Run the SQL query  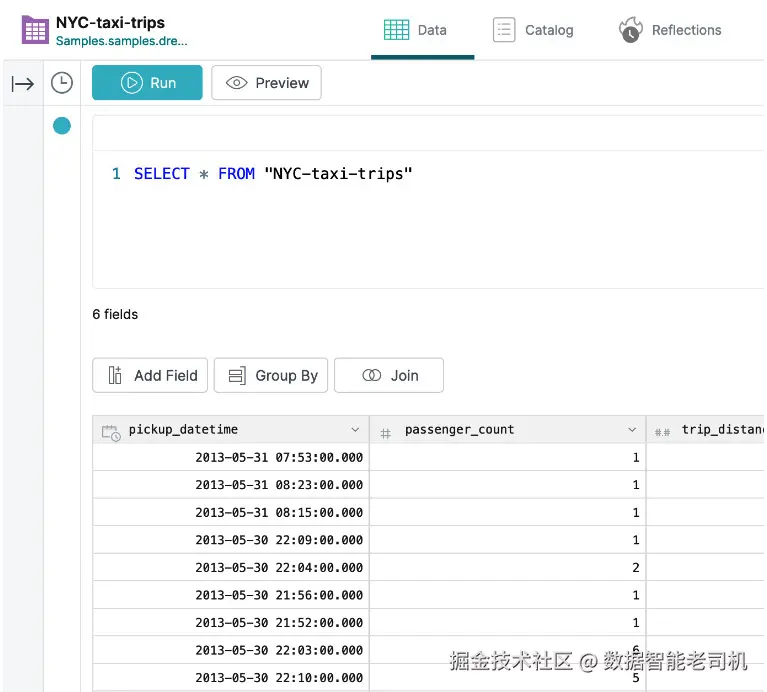point(147,83)
